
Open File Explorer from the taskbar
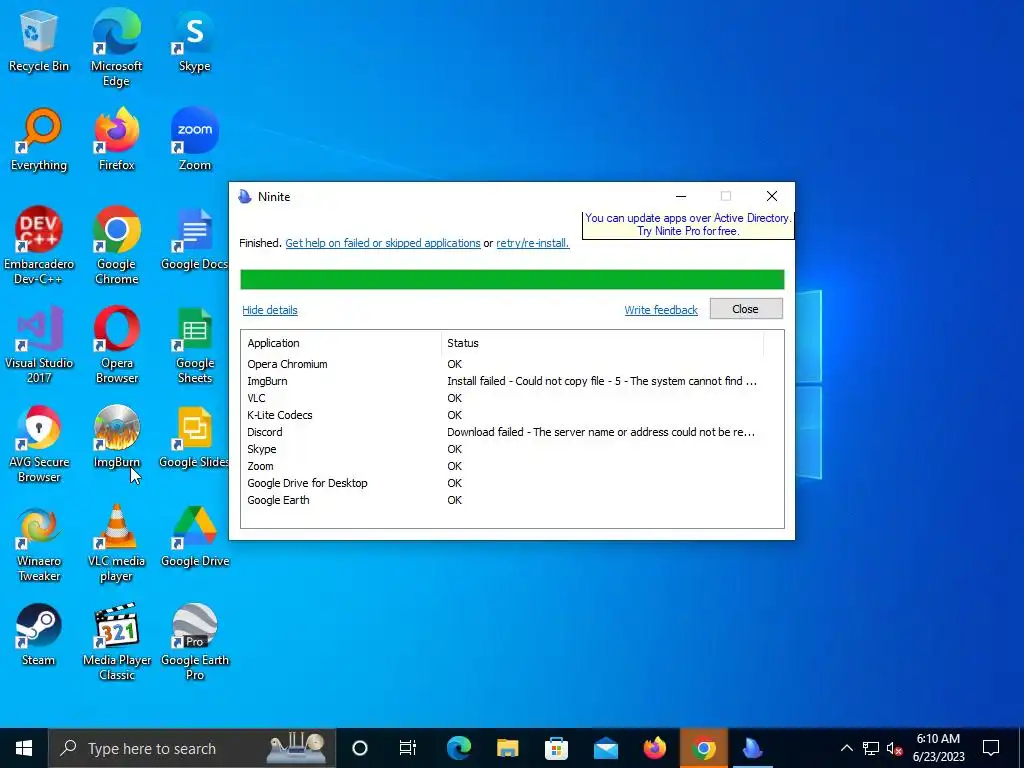[x=507, y=748]
